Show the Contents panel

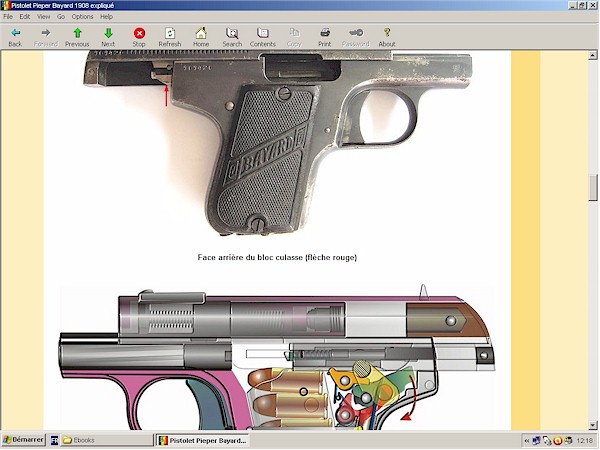(x=263, y=37)
